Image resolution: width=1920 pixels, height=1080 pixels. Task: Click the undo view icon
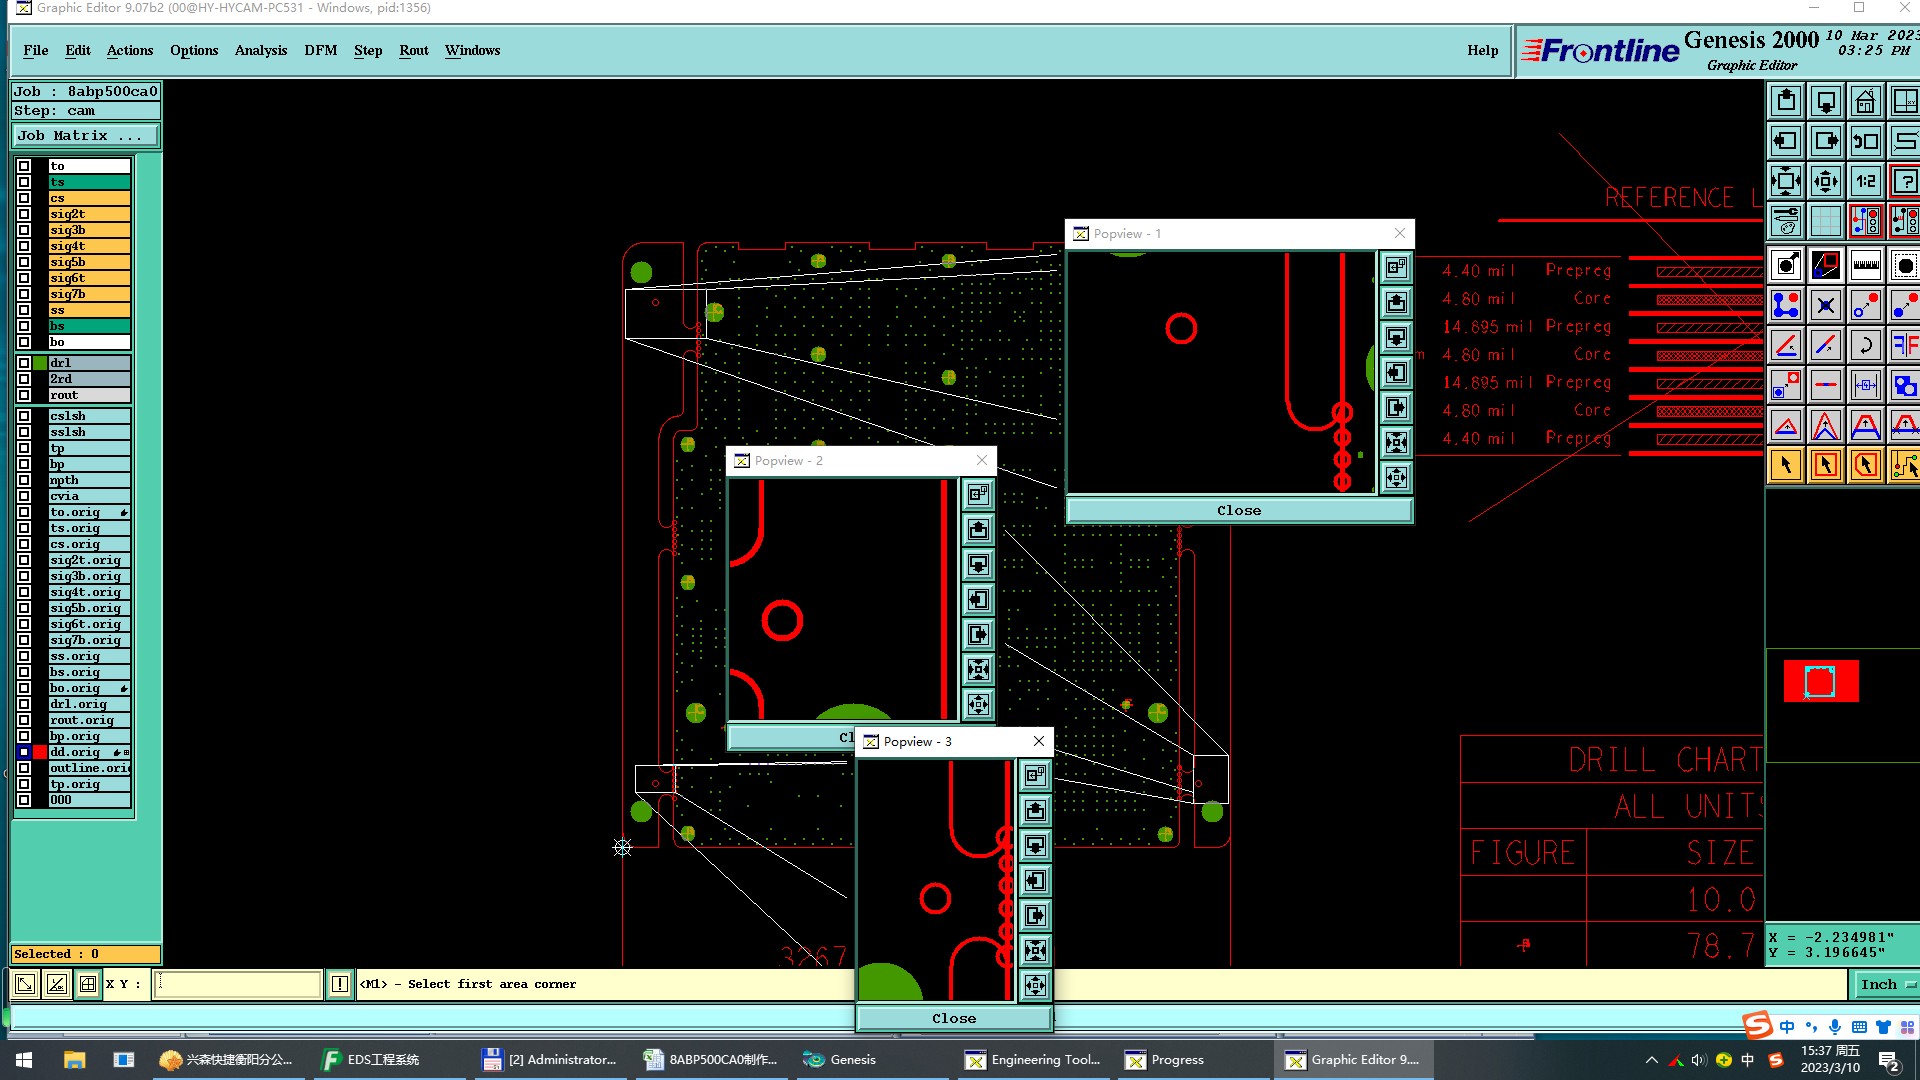pos(1865,142)
